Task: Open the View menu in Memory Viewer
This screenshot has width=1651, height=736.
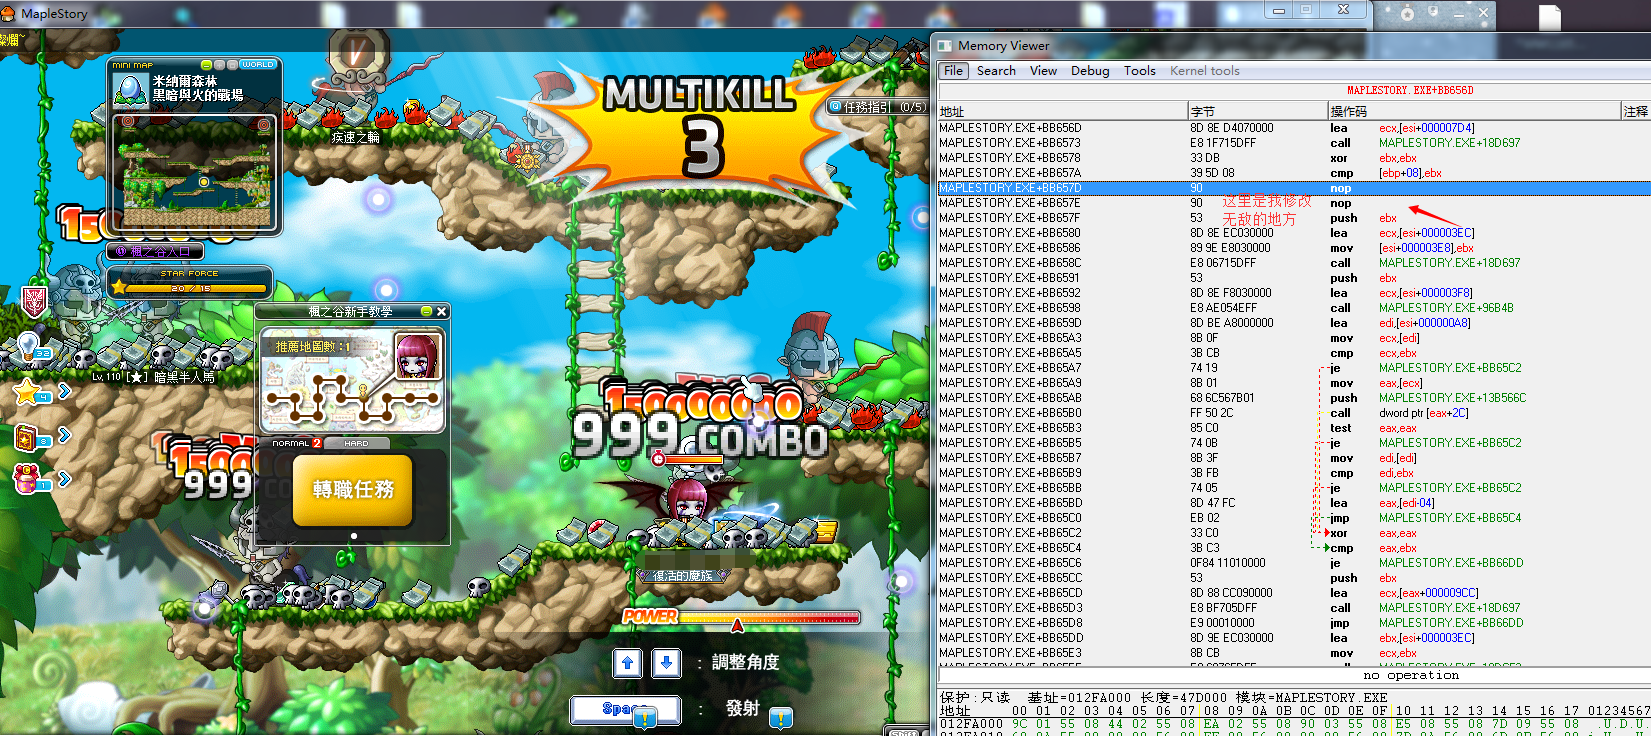Action: point(1043,71)
